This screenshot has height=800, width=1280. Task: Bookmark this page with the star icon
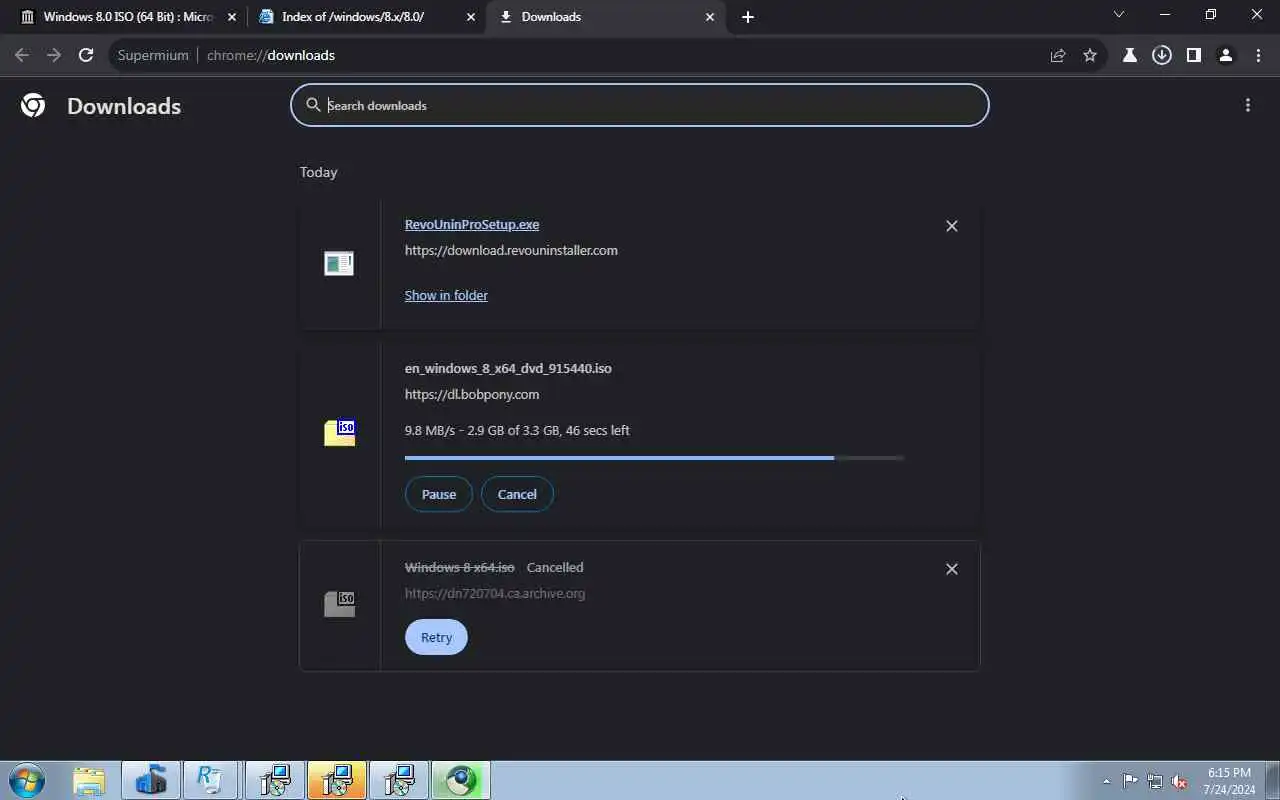click(x=1090, y=55)
